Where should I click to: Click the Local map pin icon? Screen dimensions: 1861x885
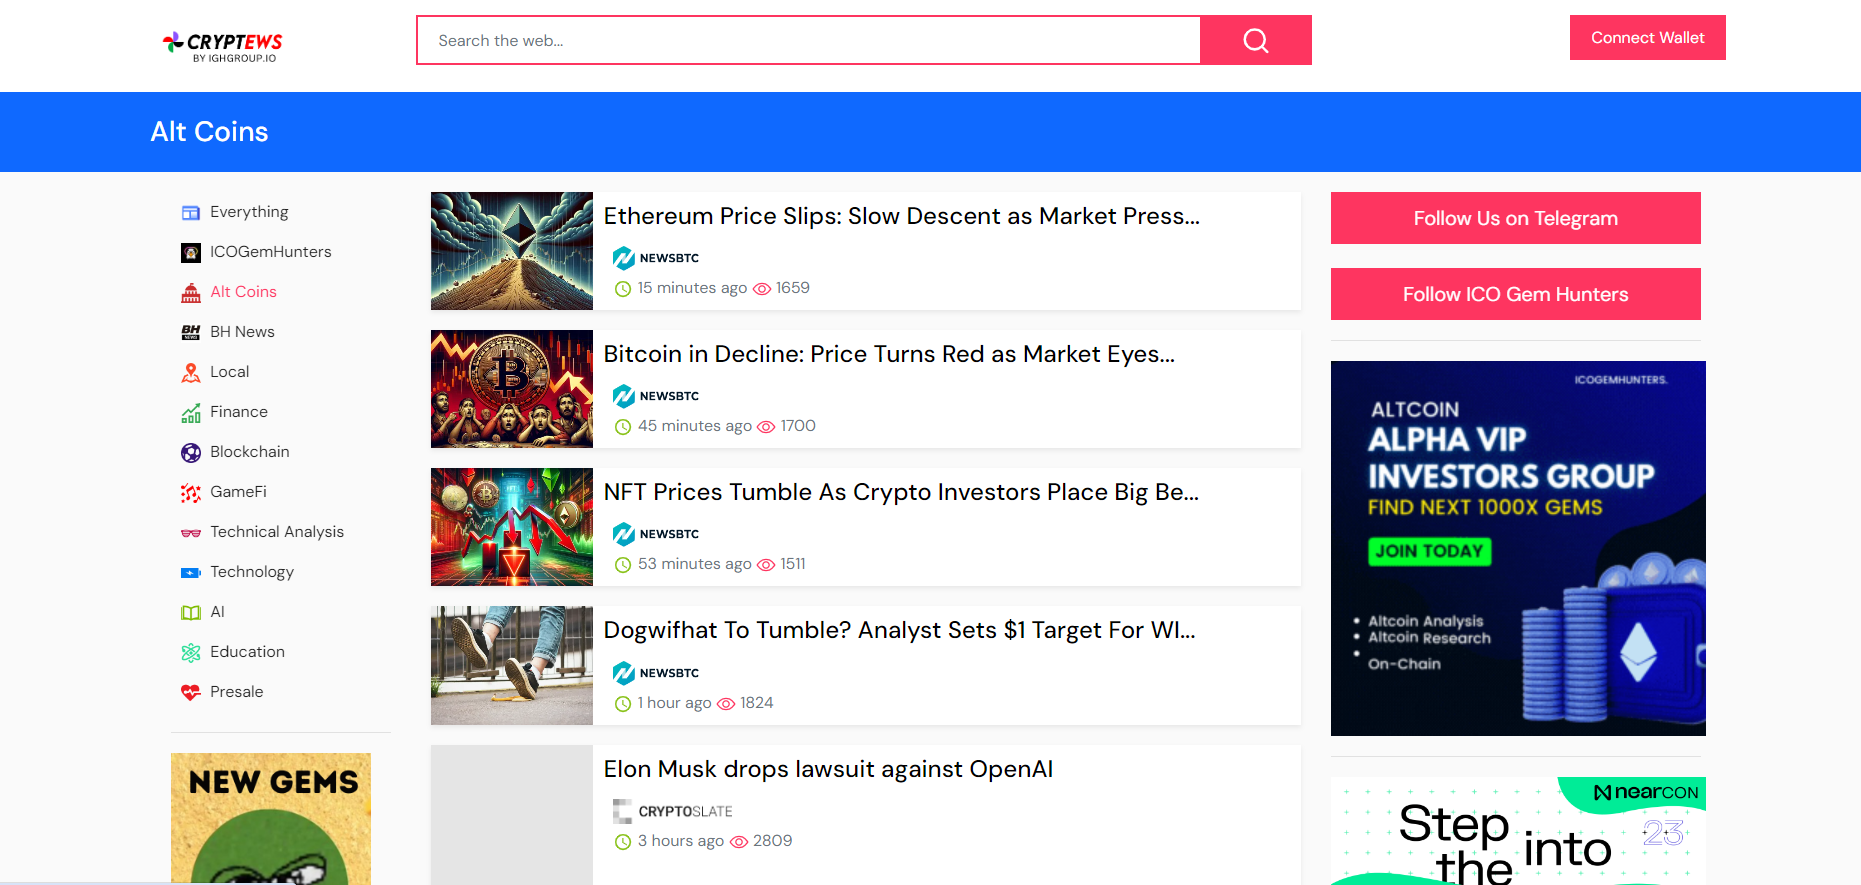coord(191,372)
